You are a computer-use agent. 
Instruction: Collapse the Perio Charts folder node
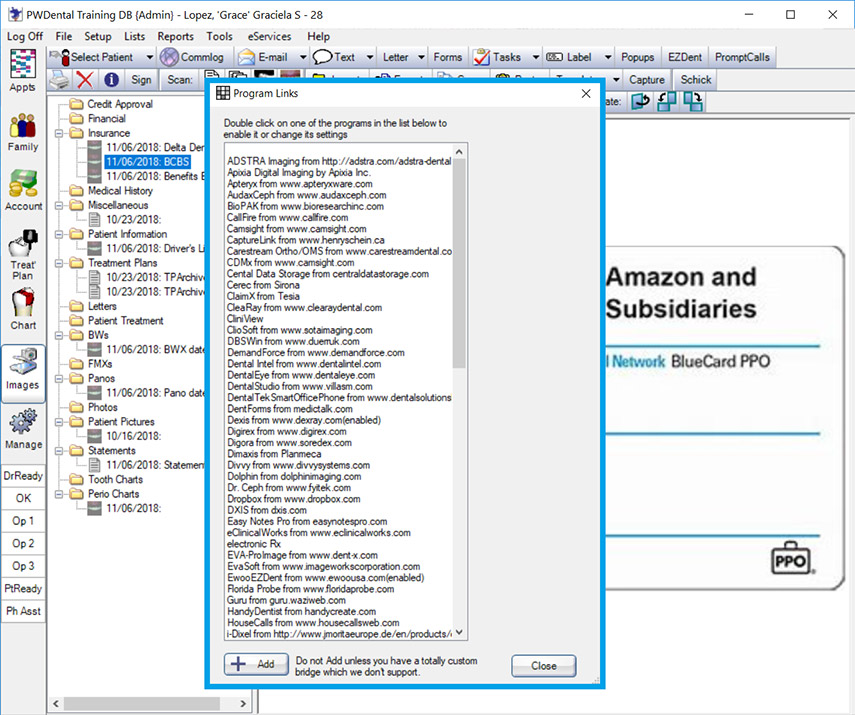pyautogui.click(x=59, y=494)
